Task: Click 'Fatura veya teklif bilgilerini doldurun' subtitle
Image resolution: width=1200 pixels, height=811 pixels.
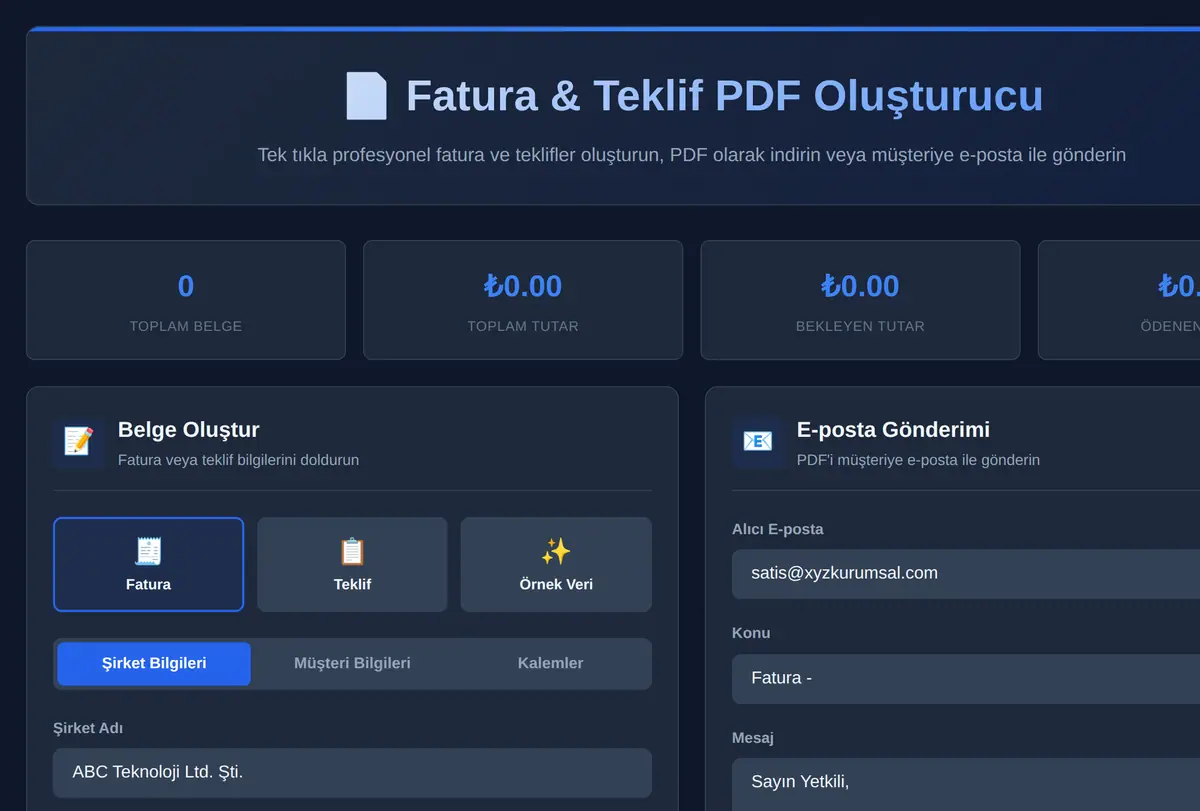Action: coord(238,461)
